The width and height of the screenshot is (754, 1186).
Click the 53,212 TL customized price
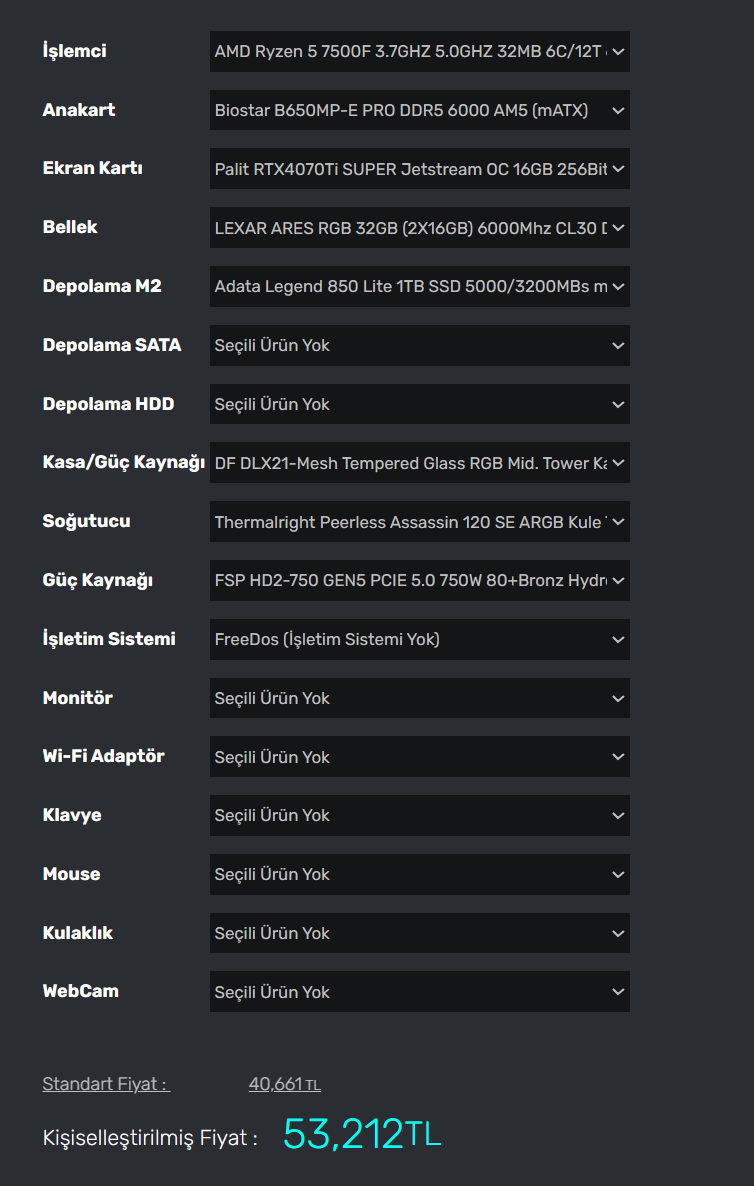361,1134
